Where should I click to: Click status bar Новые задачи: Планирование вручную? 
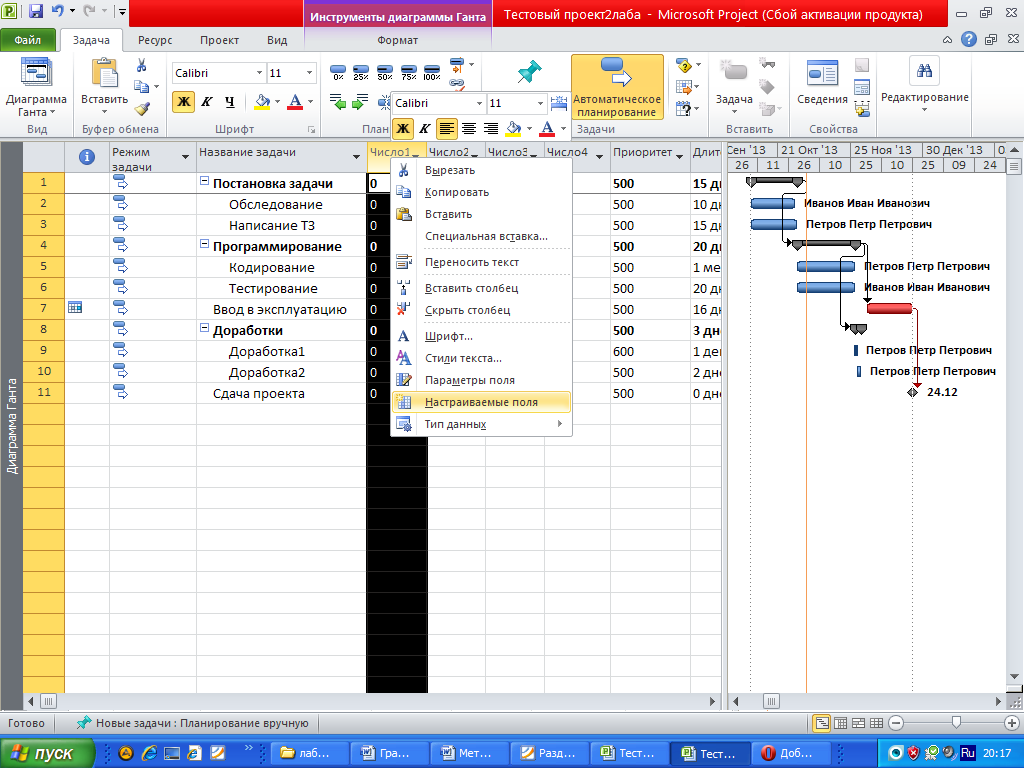[x=193, y=723]
